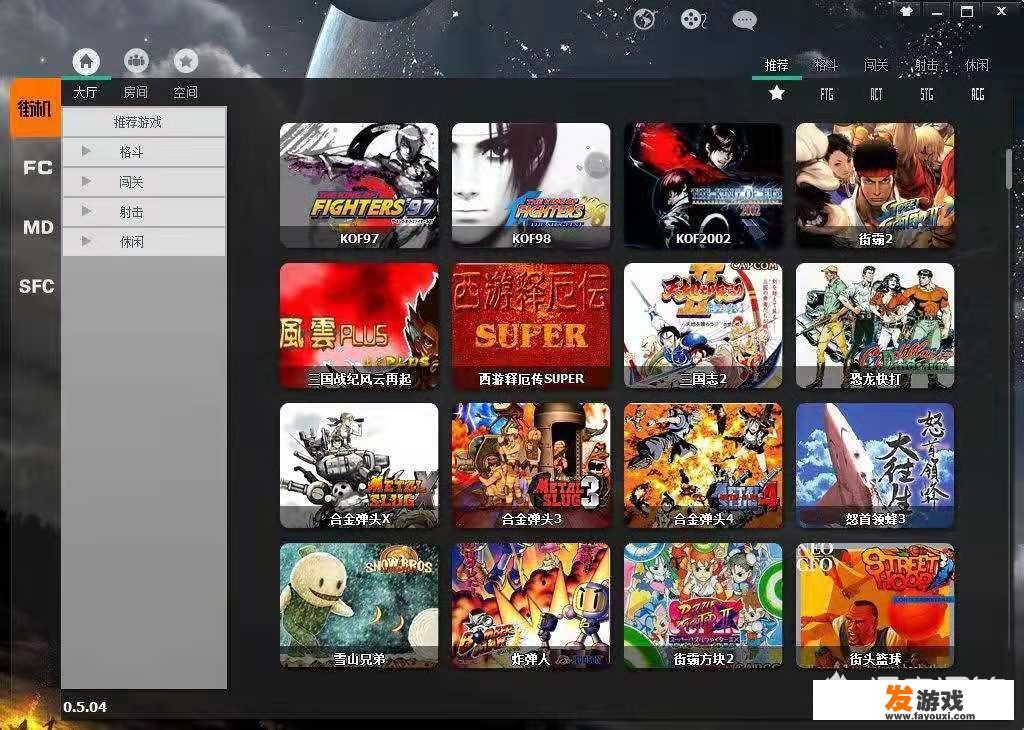Image resolution: width=1024 pixels, height=730 pixels.
Task: Select the star favorites filter icon
Action: click(x=776, y=93)
